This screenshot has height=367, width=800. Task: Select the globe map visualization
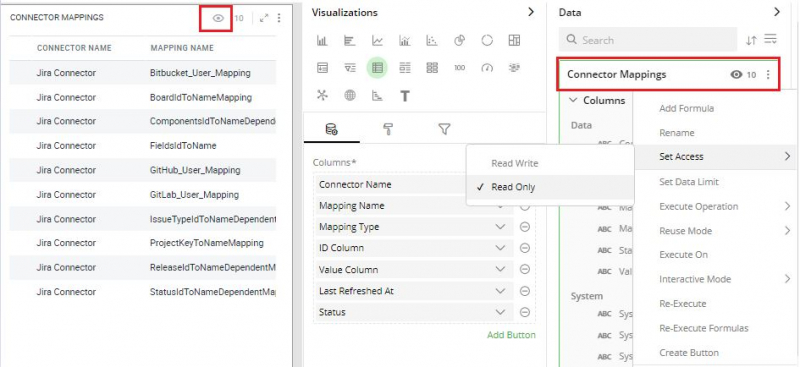(349, 95)
